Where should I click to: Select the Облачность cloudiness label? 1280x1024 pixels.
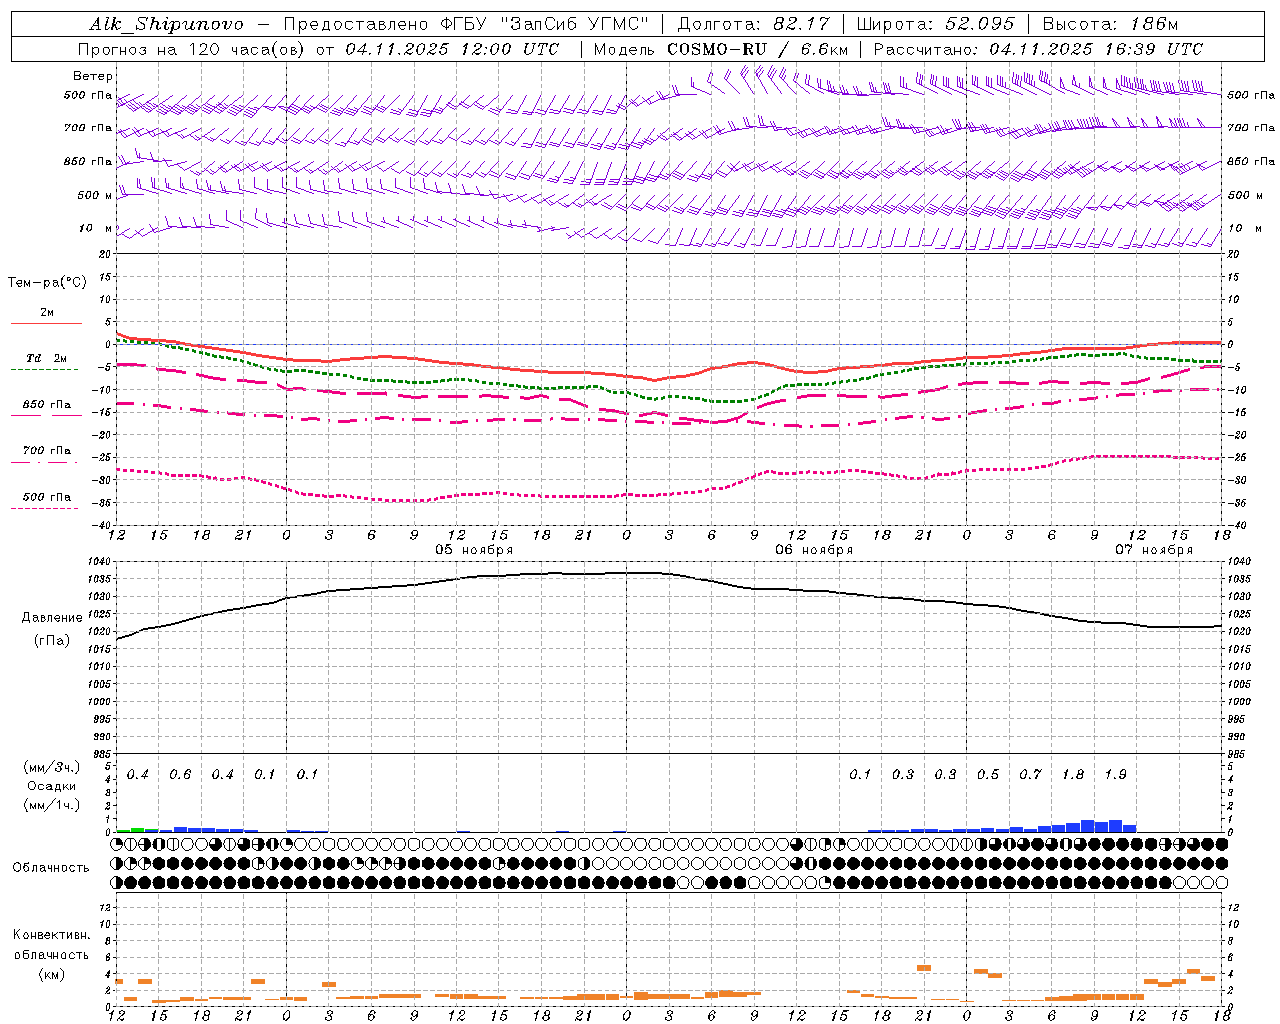[x=51, y=867]
